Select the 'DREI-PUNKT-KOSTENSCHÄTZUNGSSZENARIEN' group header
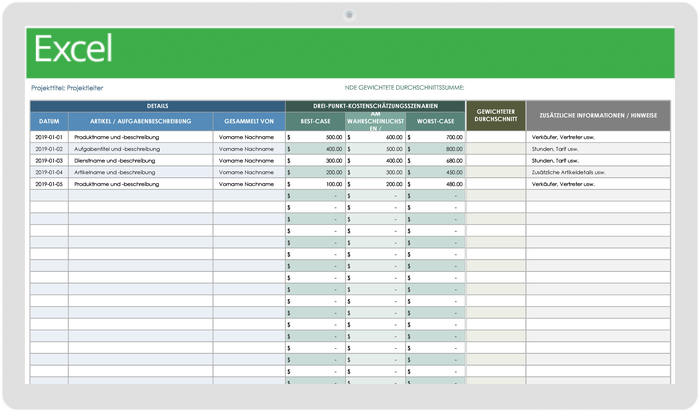 point(375,106)
